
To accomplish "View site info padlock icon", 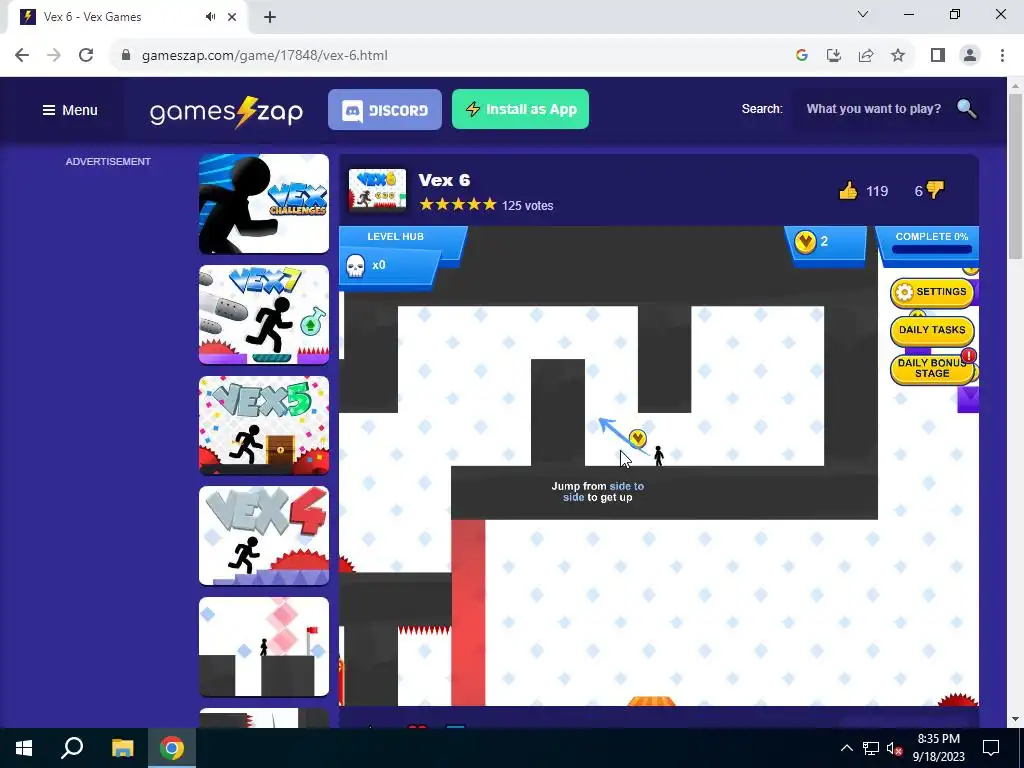I will coord(126,56).
